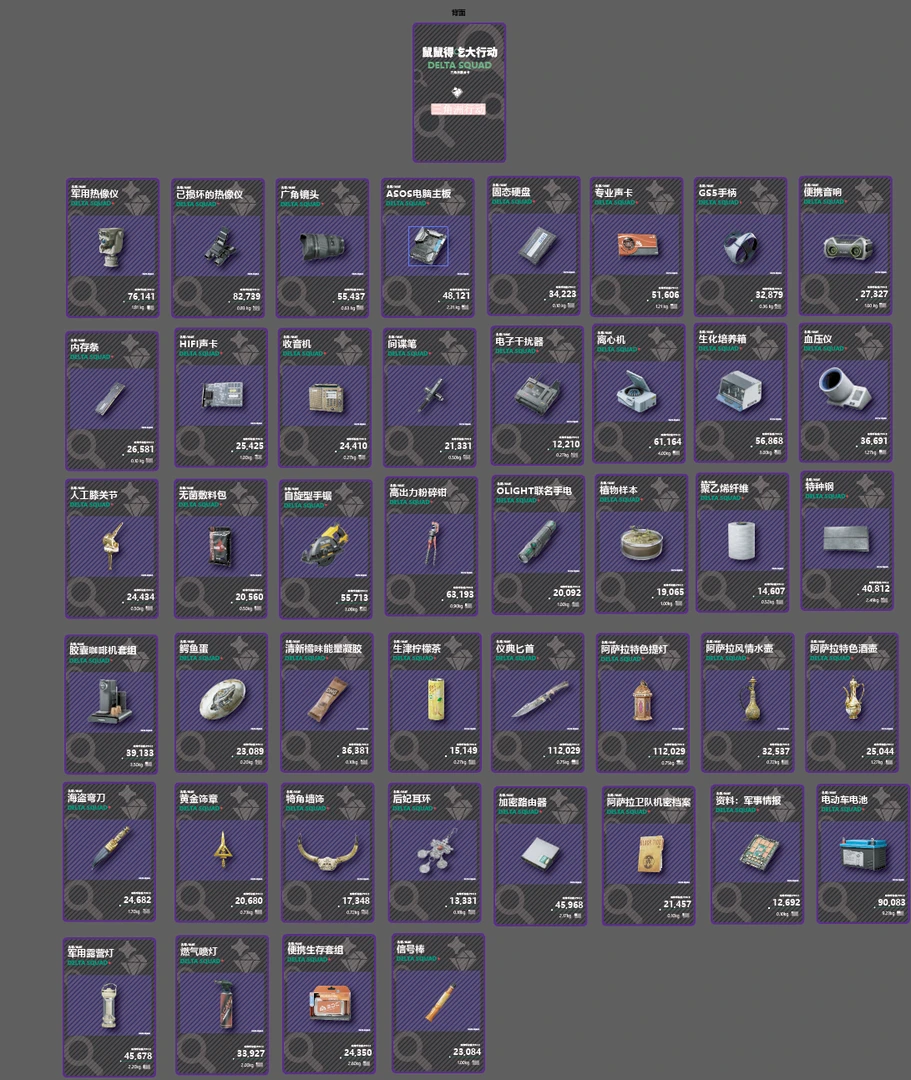This screenshot has width=911, height=1080.
Task: Click the EV battery image on 电动车电池 card
Action: [862, 854]
